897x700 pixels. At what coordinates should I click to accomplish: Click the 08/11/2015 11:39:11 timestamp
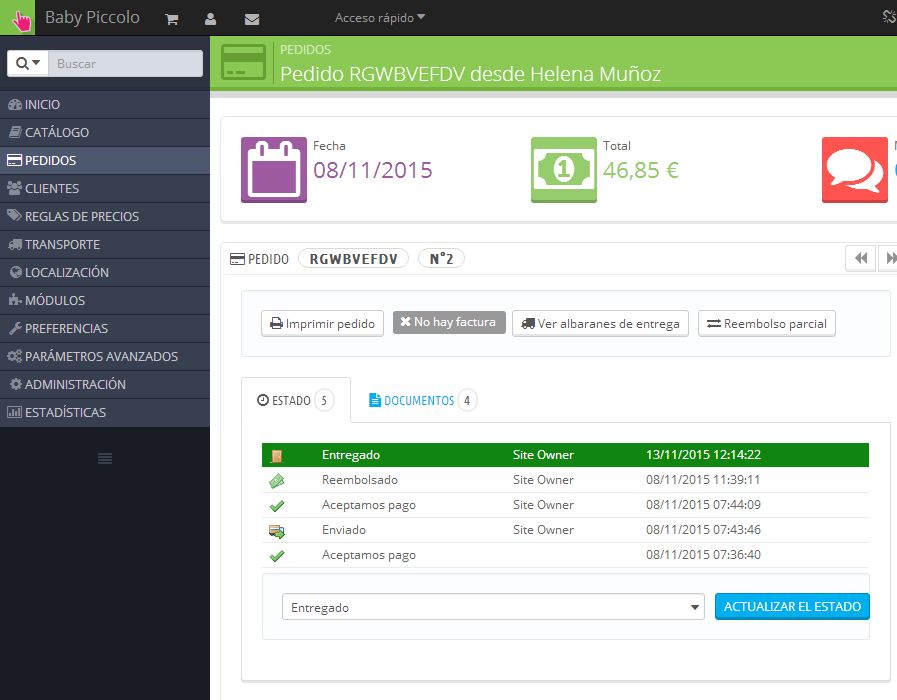[x=703, y=480]
